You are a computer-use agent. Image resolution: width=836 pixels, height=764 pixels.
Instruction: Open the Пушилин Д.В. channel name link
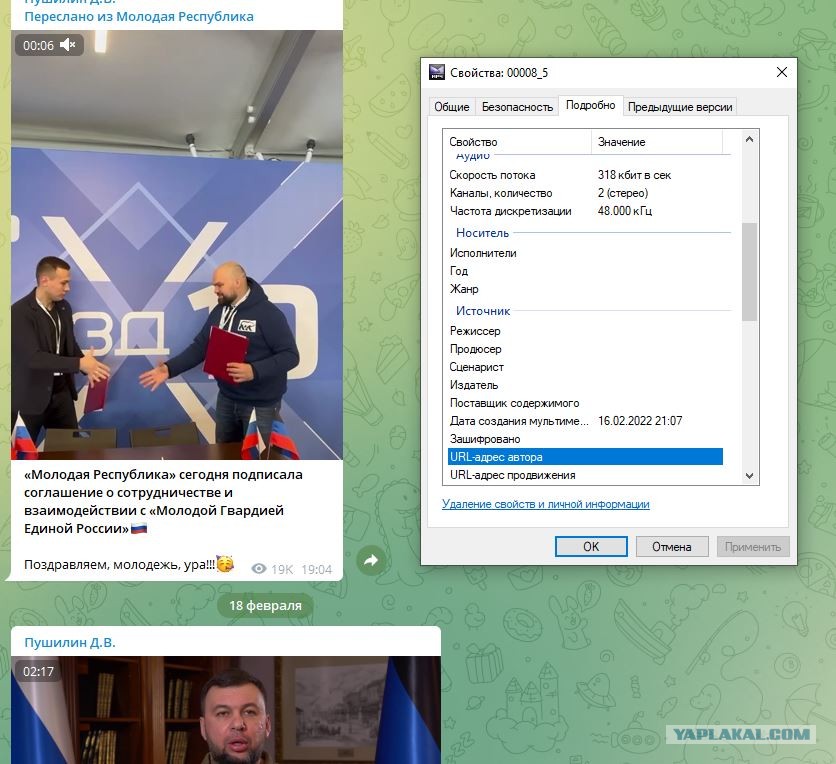click(70, 642)
